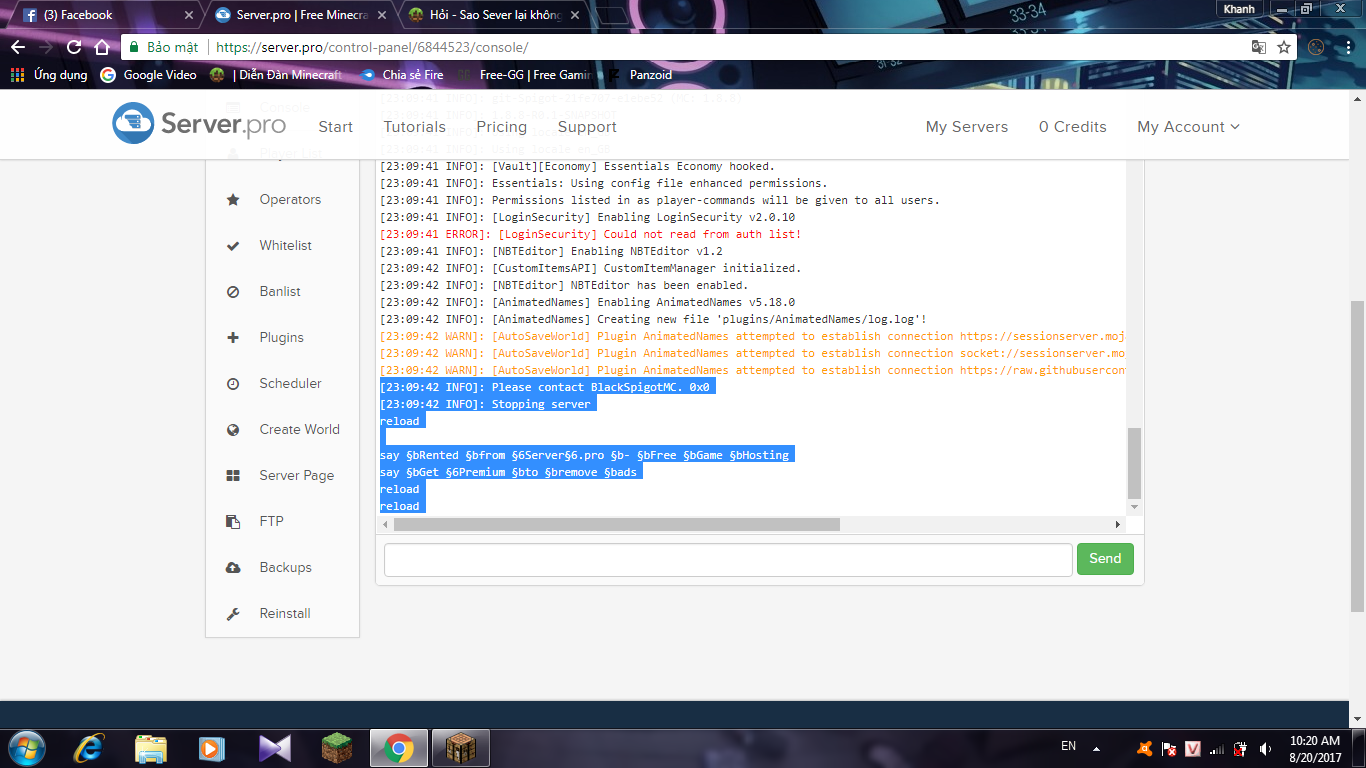Click the green Send button
Screen dimensions: 1366x768
(1105, 559)
